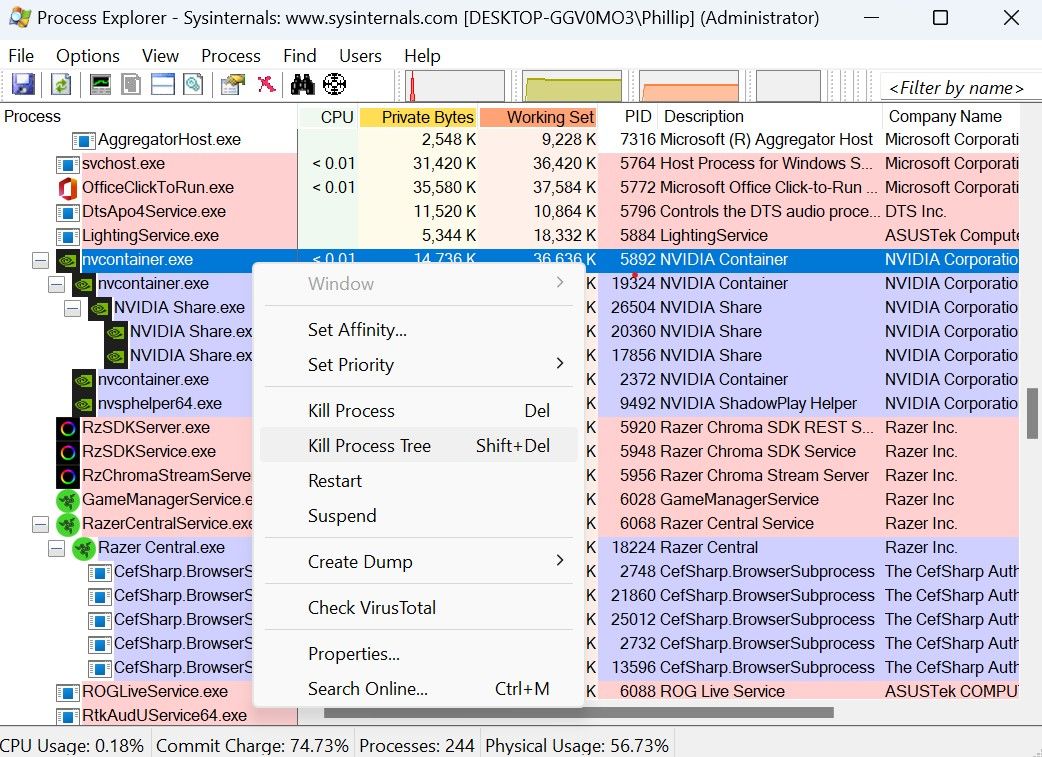Toggle the Show Process Tree toolbar icon
1042x757 pixels.
[x=130, y=84]
